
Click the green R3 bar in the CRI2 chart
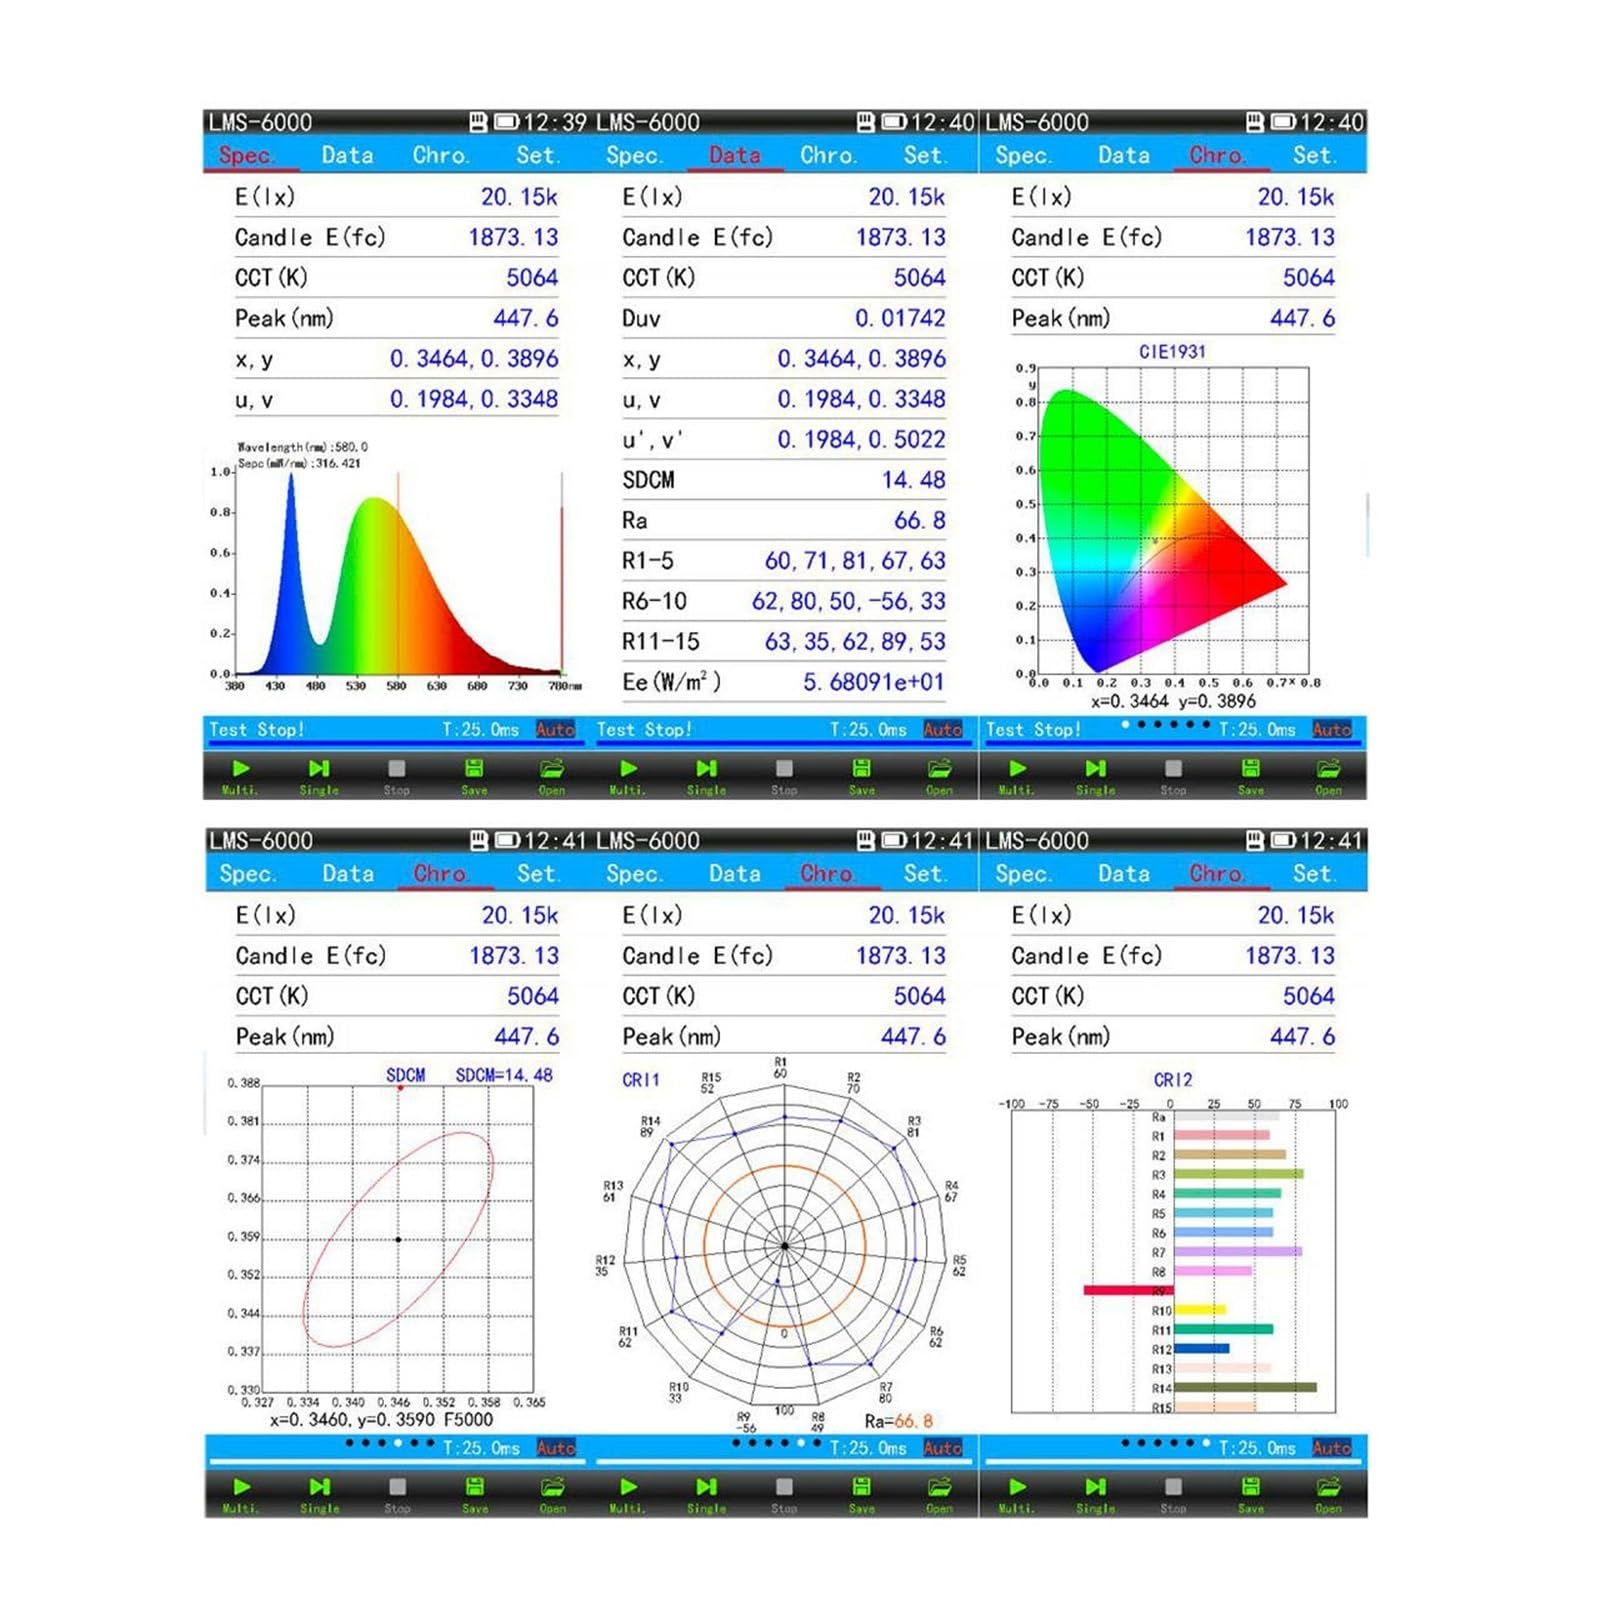pyautogui.click(x=1239, y=1174)
